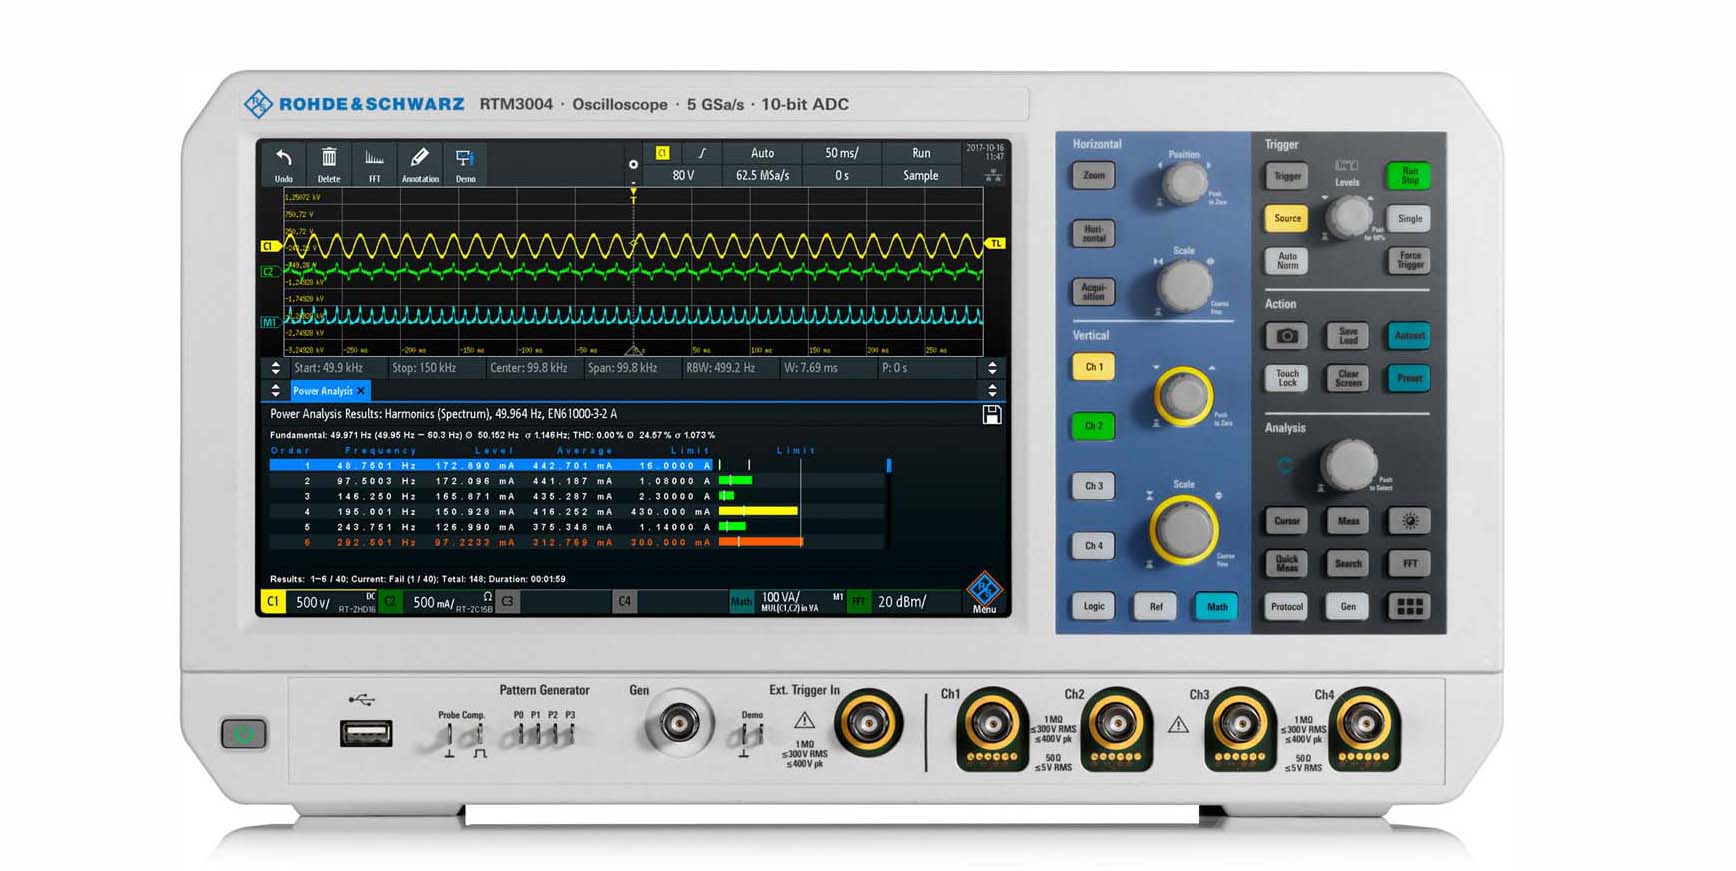The image size is (1736, 871).
Task: Open the Demo icon in toolbar
Action: pyautogui.click(x=465, y=164)
